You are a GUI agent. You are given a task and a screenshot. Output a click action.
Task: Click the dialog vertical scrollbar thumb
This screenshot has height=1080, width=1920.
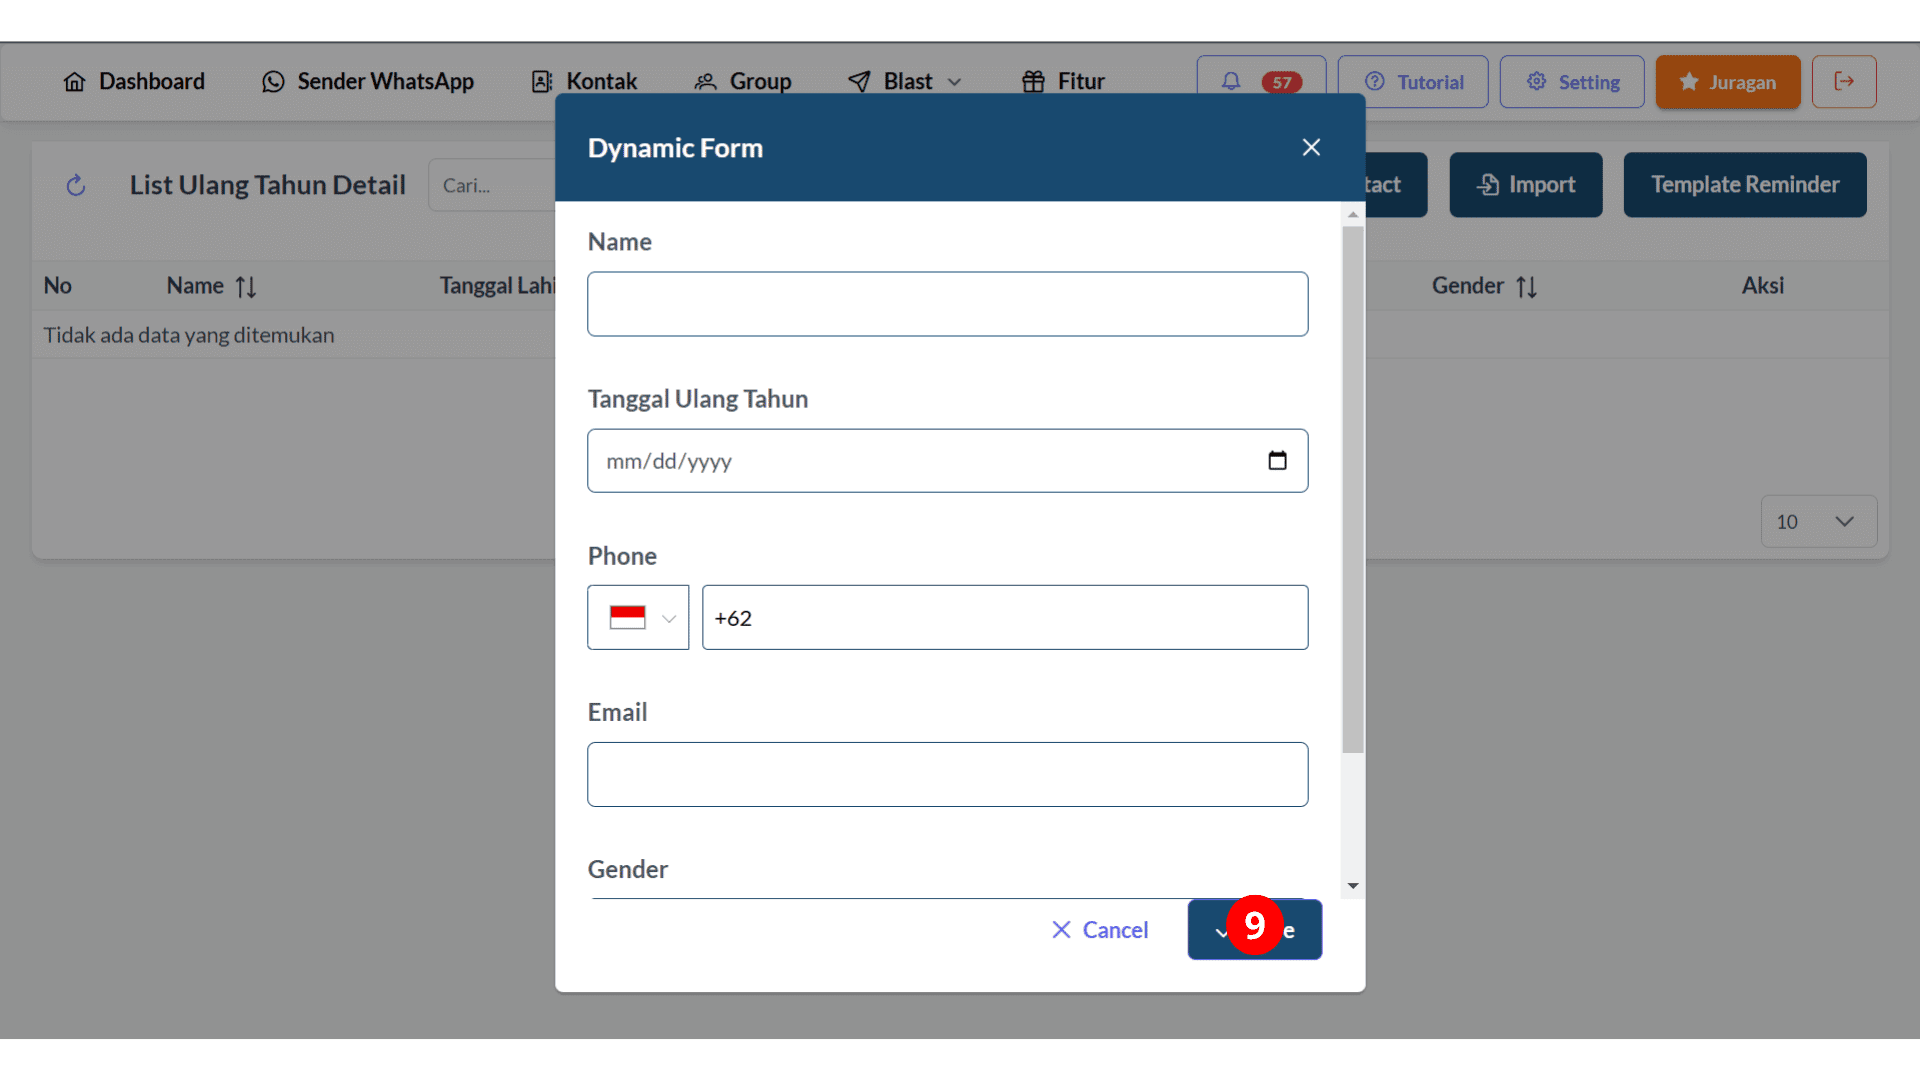click(1353, 490)
